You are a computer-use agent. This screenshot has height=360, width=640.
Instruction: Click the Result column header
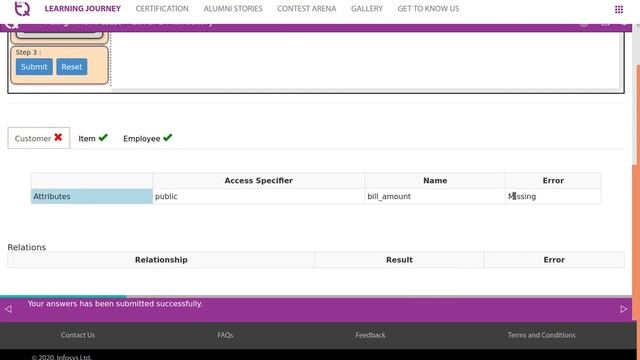399,260
